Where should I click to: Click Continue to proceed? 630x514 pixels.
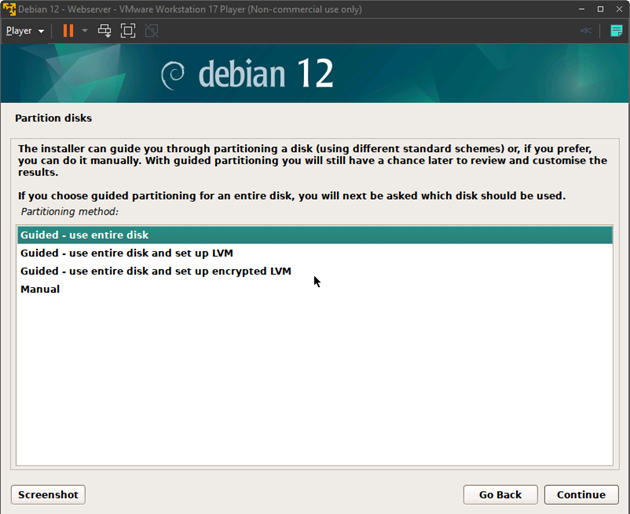coord(581,495)
